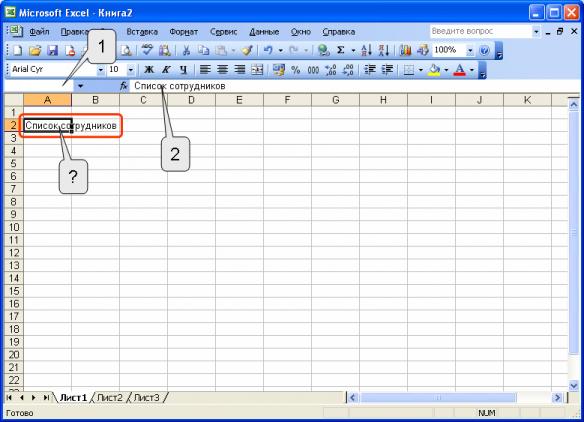Viewport: 584px width, 422px height.
Task: Click the Cut scissors icon
Action: pyautogui.click(x=186, y=50)
